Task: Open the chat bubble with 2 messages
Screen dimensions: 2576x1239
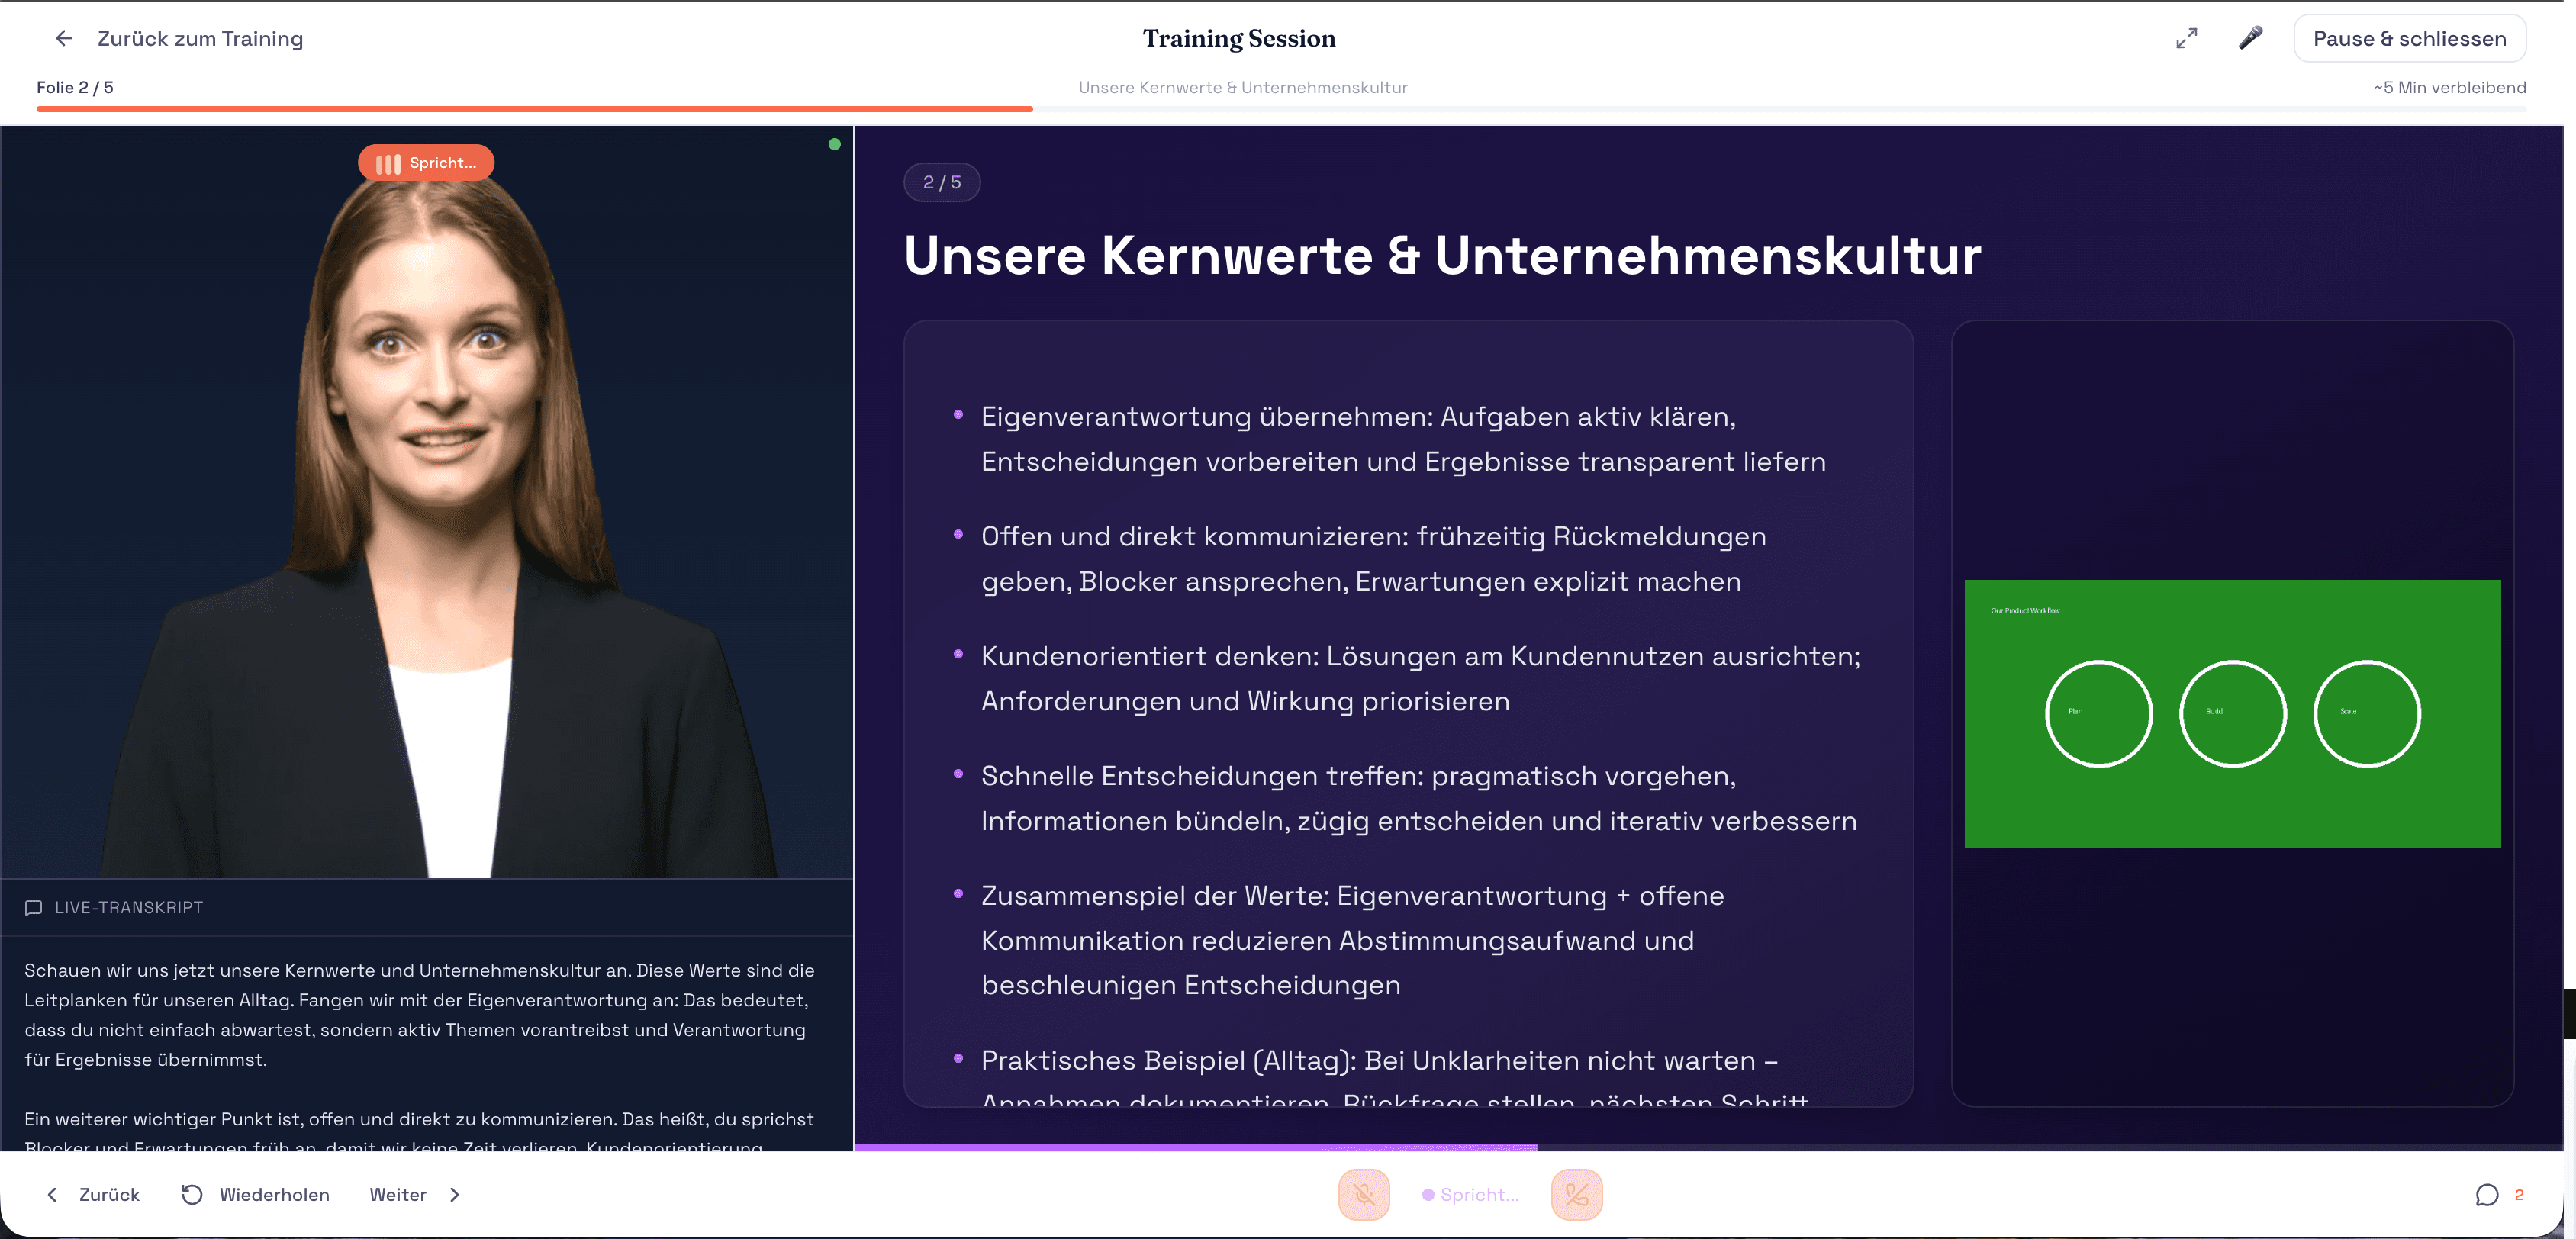Action: [x=2487, y=1195]
